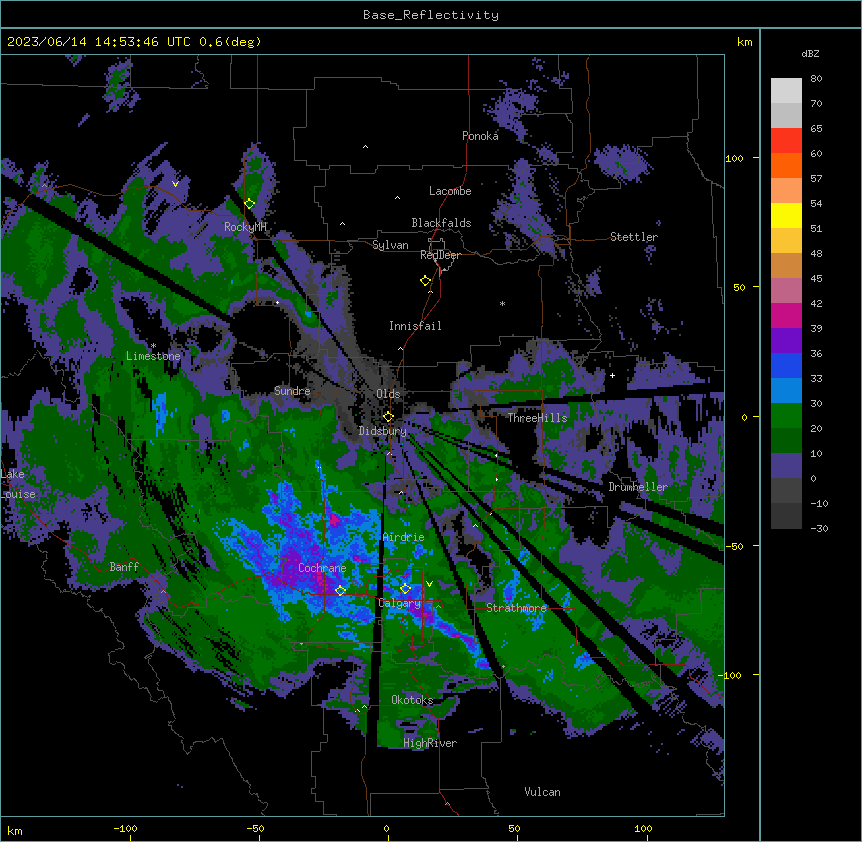Screen dimensions: 862x842
Task: Click the Innisfail town label
Action: click(x=415, y=326)
